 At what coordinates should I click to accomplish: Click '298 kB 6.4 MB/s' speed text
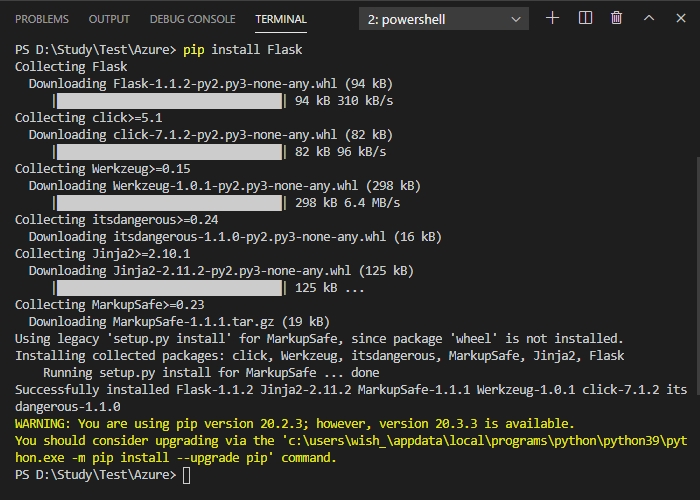click(x=347, y=203)
